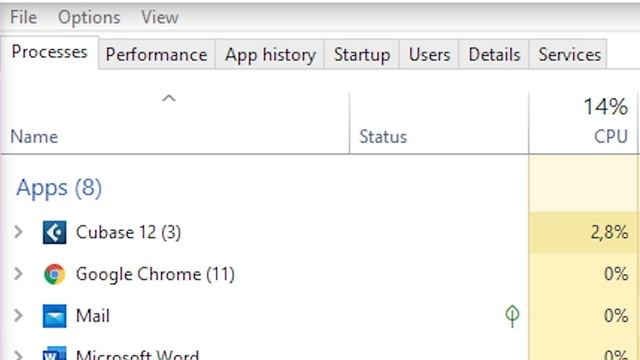The width and height of the screenshot is (640, 360).
Task: Select the Cubase 12 app icon
Action: 54,232
